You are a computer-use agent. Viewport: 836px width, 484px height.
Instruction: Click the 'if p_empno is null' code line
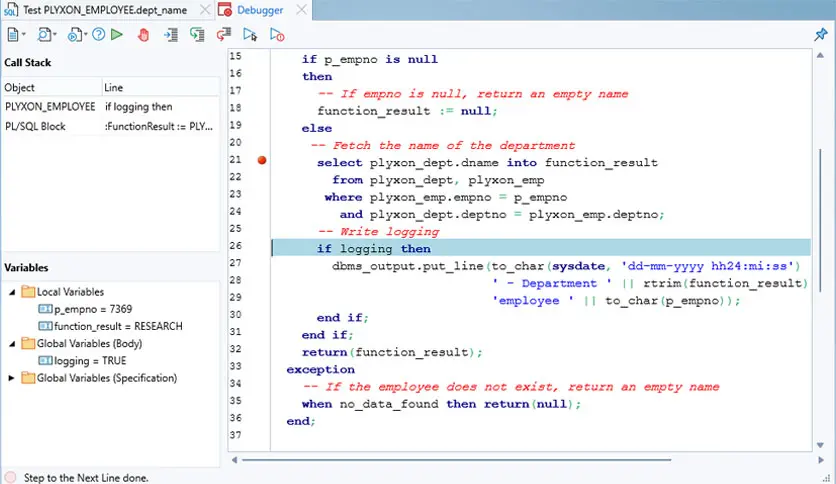coord(369,59)
